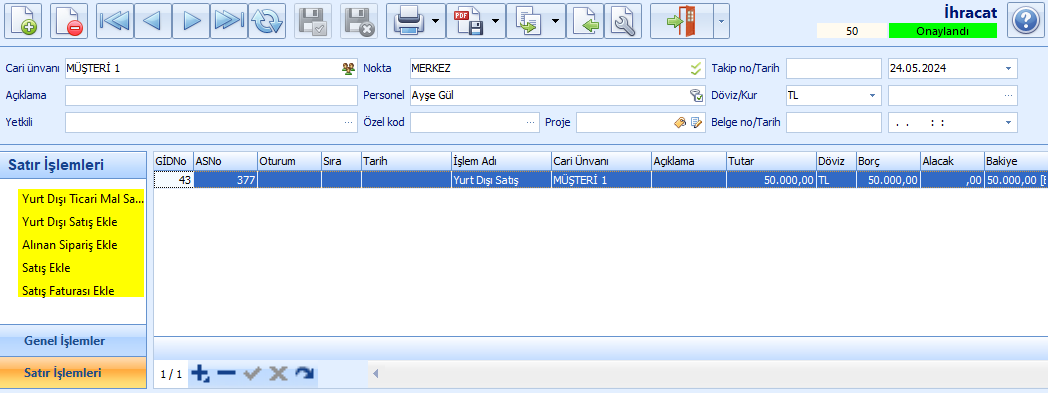The height and width of the screenshot is (393, 1048).
Task: Sort by GİDNo column header
Action: point(173,161)
